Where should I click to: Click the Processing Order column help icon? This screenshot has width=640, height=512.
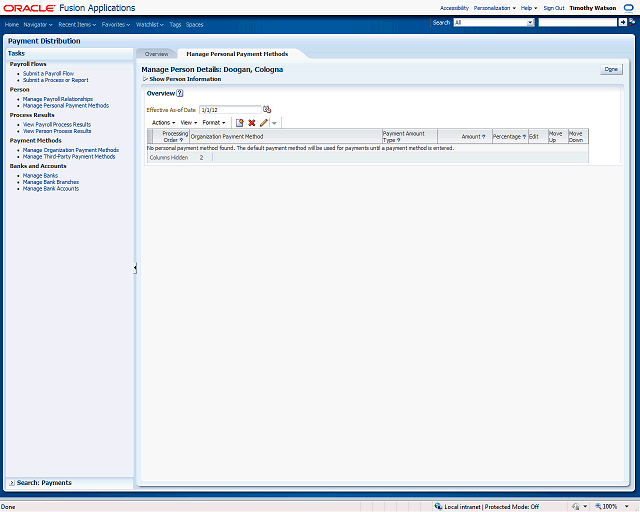pyautogui.click(x=181, y=140)
